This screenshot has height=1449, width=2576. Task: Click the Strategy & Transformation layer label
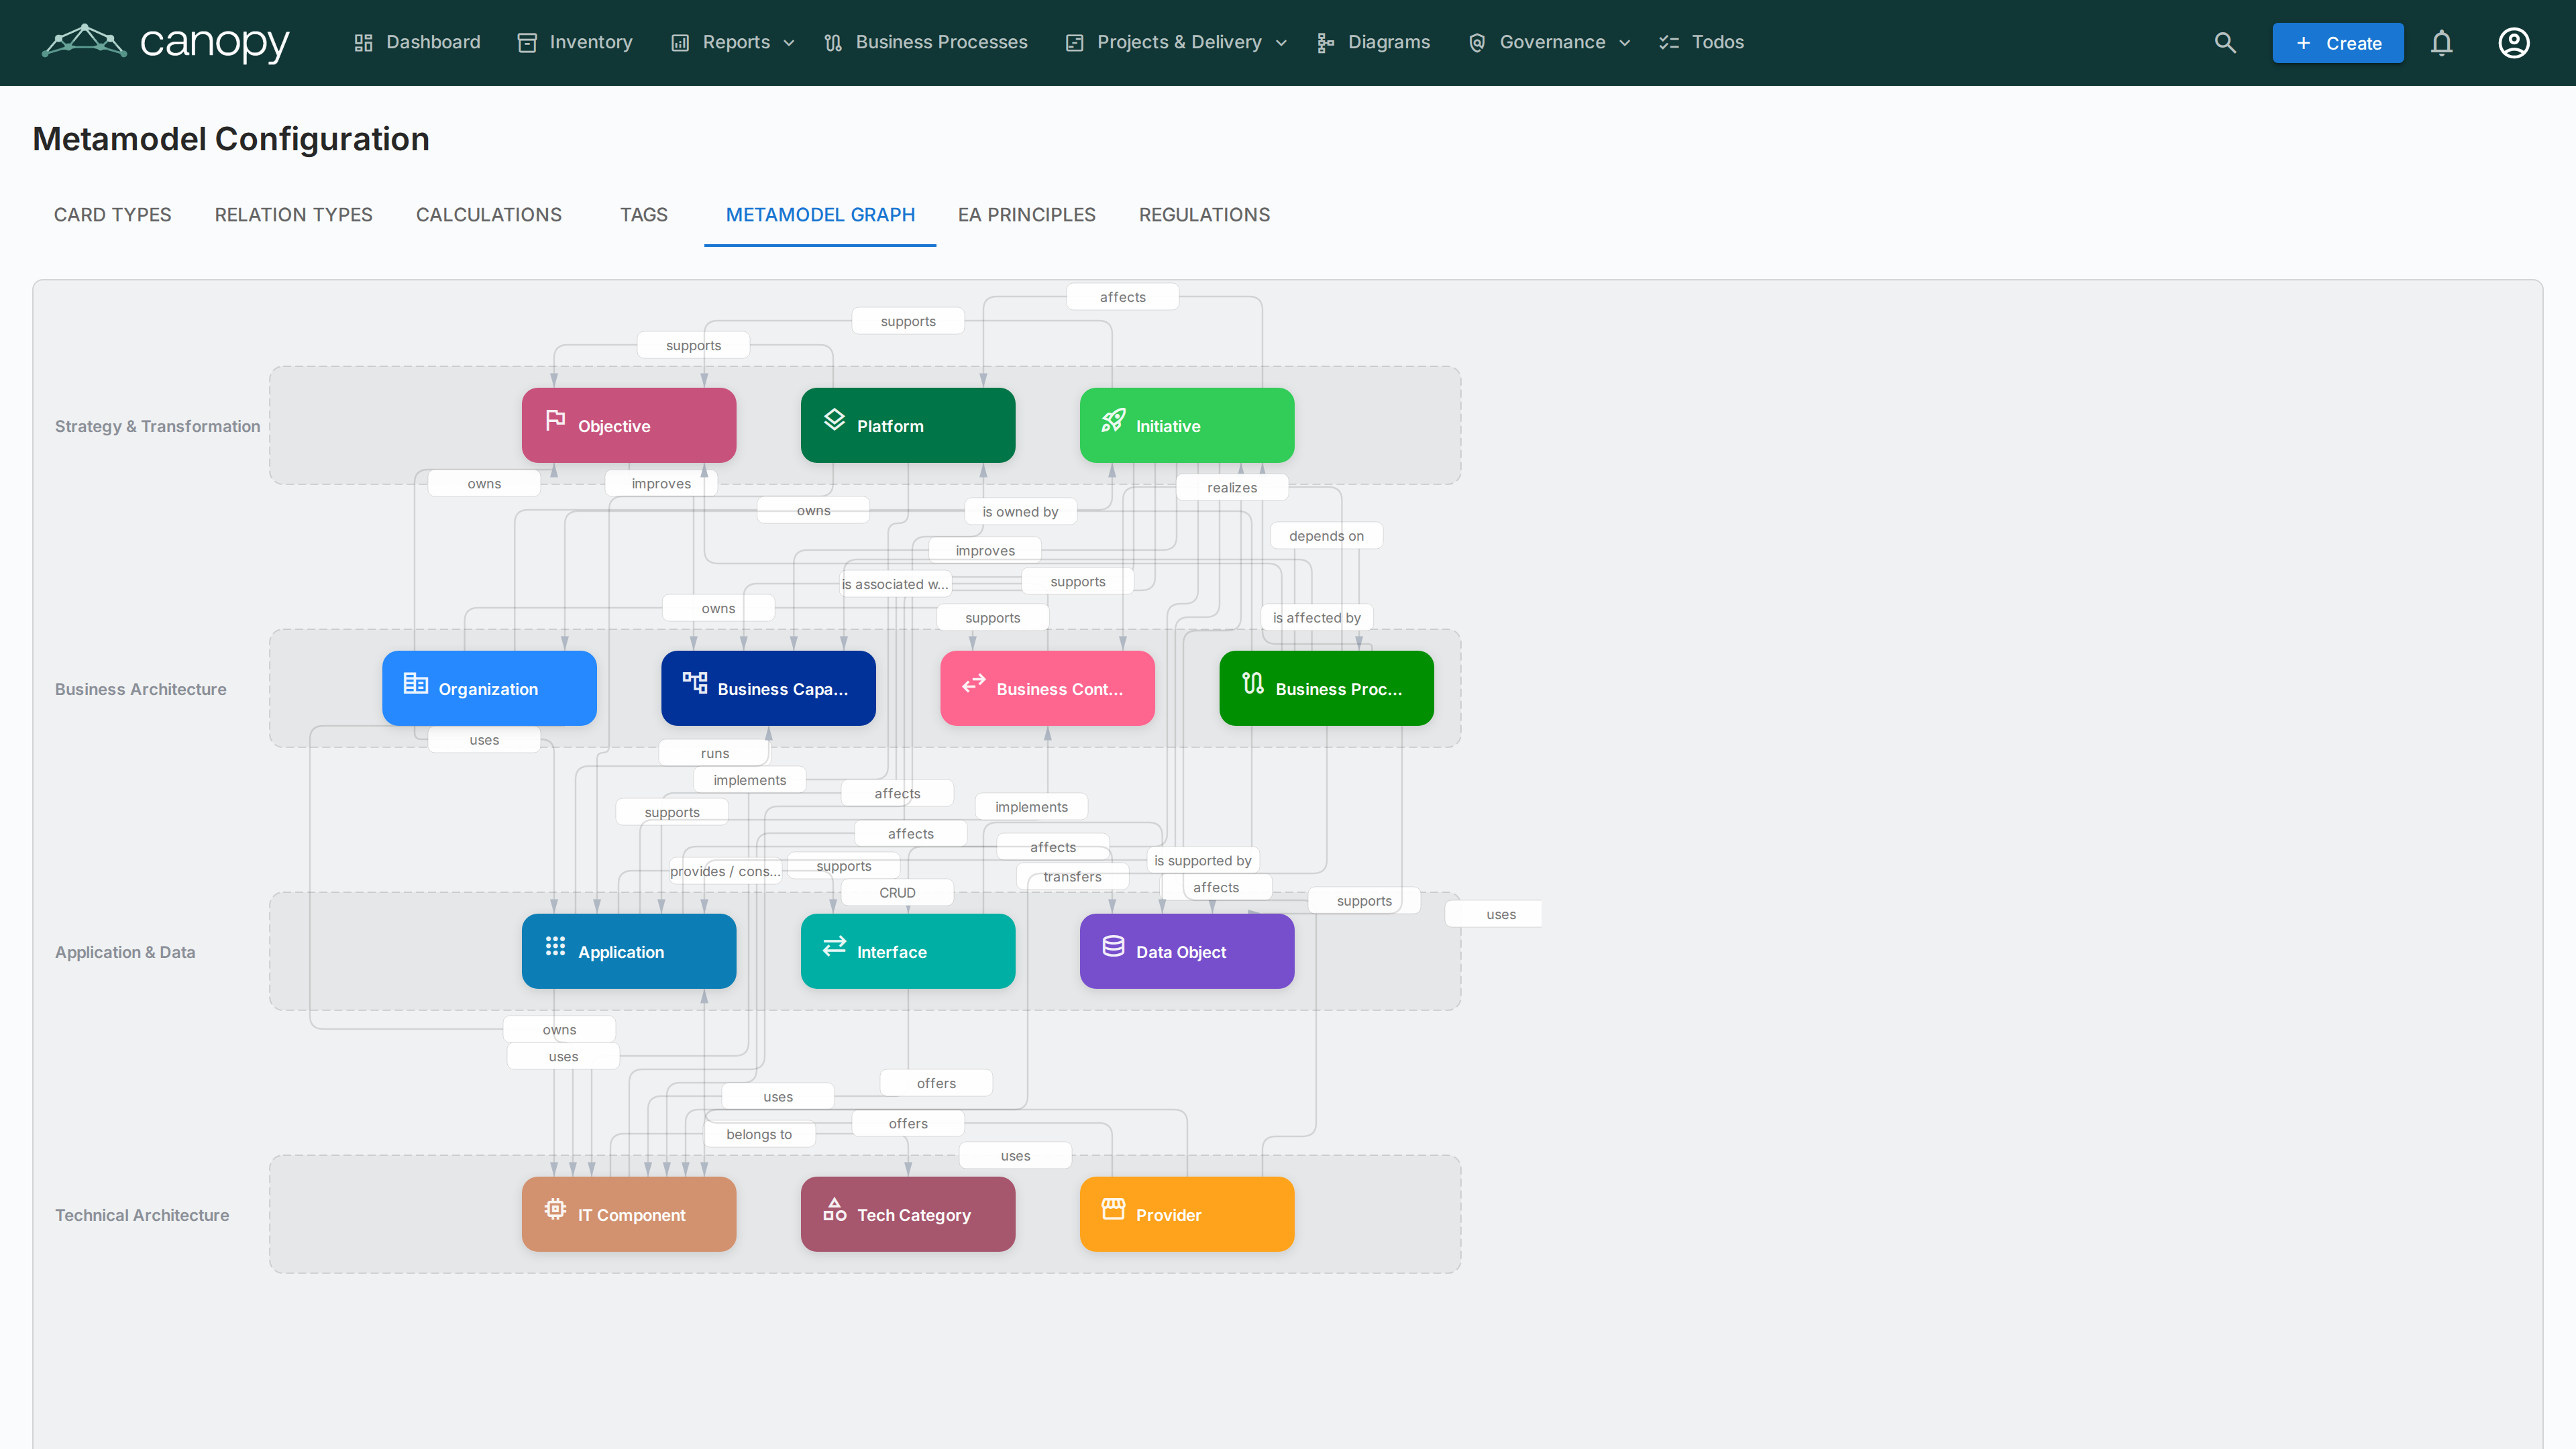(x=158, y=426)
